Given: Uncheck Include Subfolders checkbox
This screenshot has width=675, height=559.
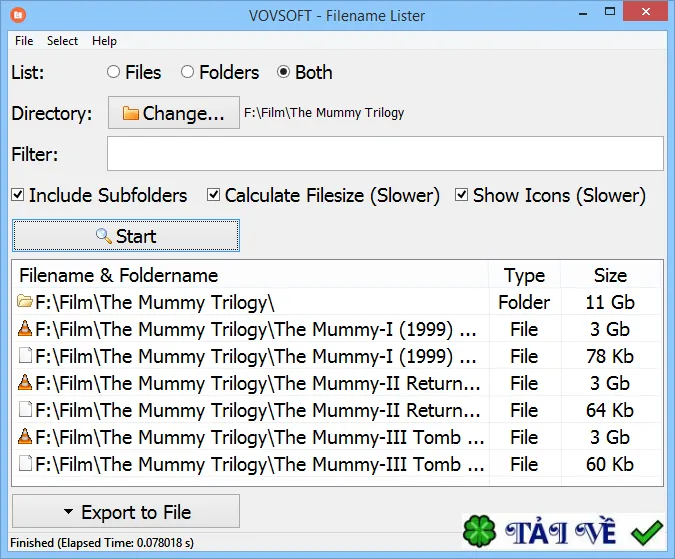Looking at the screenshot, I should 18,195.
